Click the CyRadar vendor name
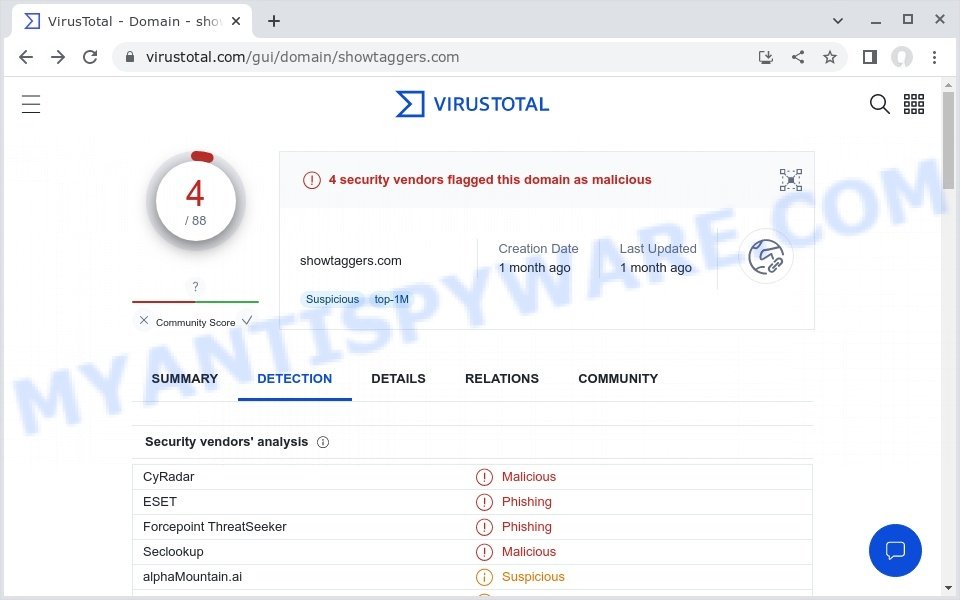 [168, 477]
